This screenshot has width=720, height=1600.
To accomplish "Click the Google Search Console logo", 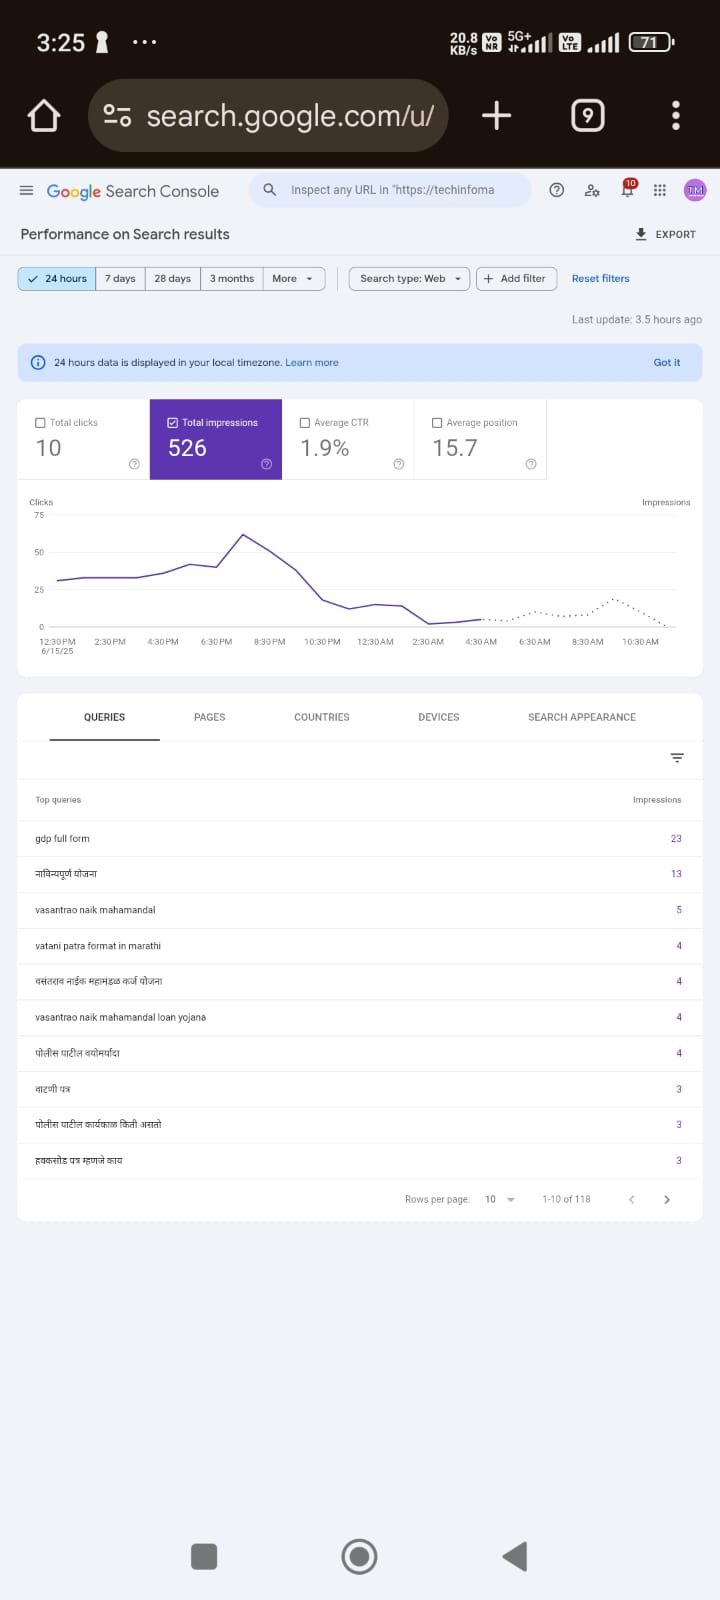I will point(133,191).
